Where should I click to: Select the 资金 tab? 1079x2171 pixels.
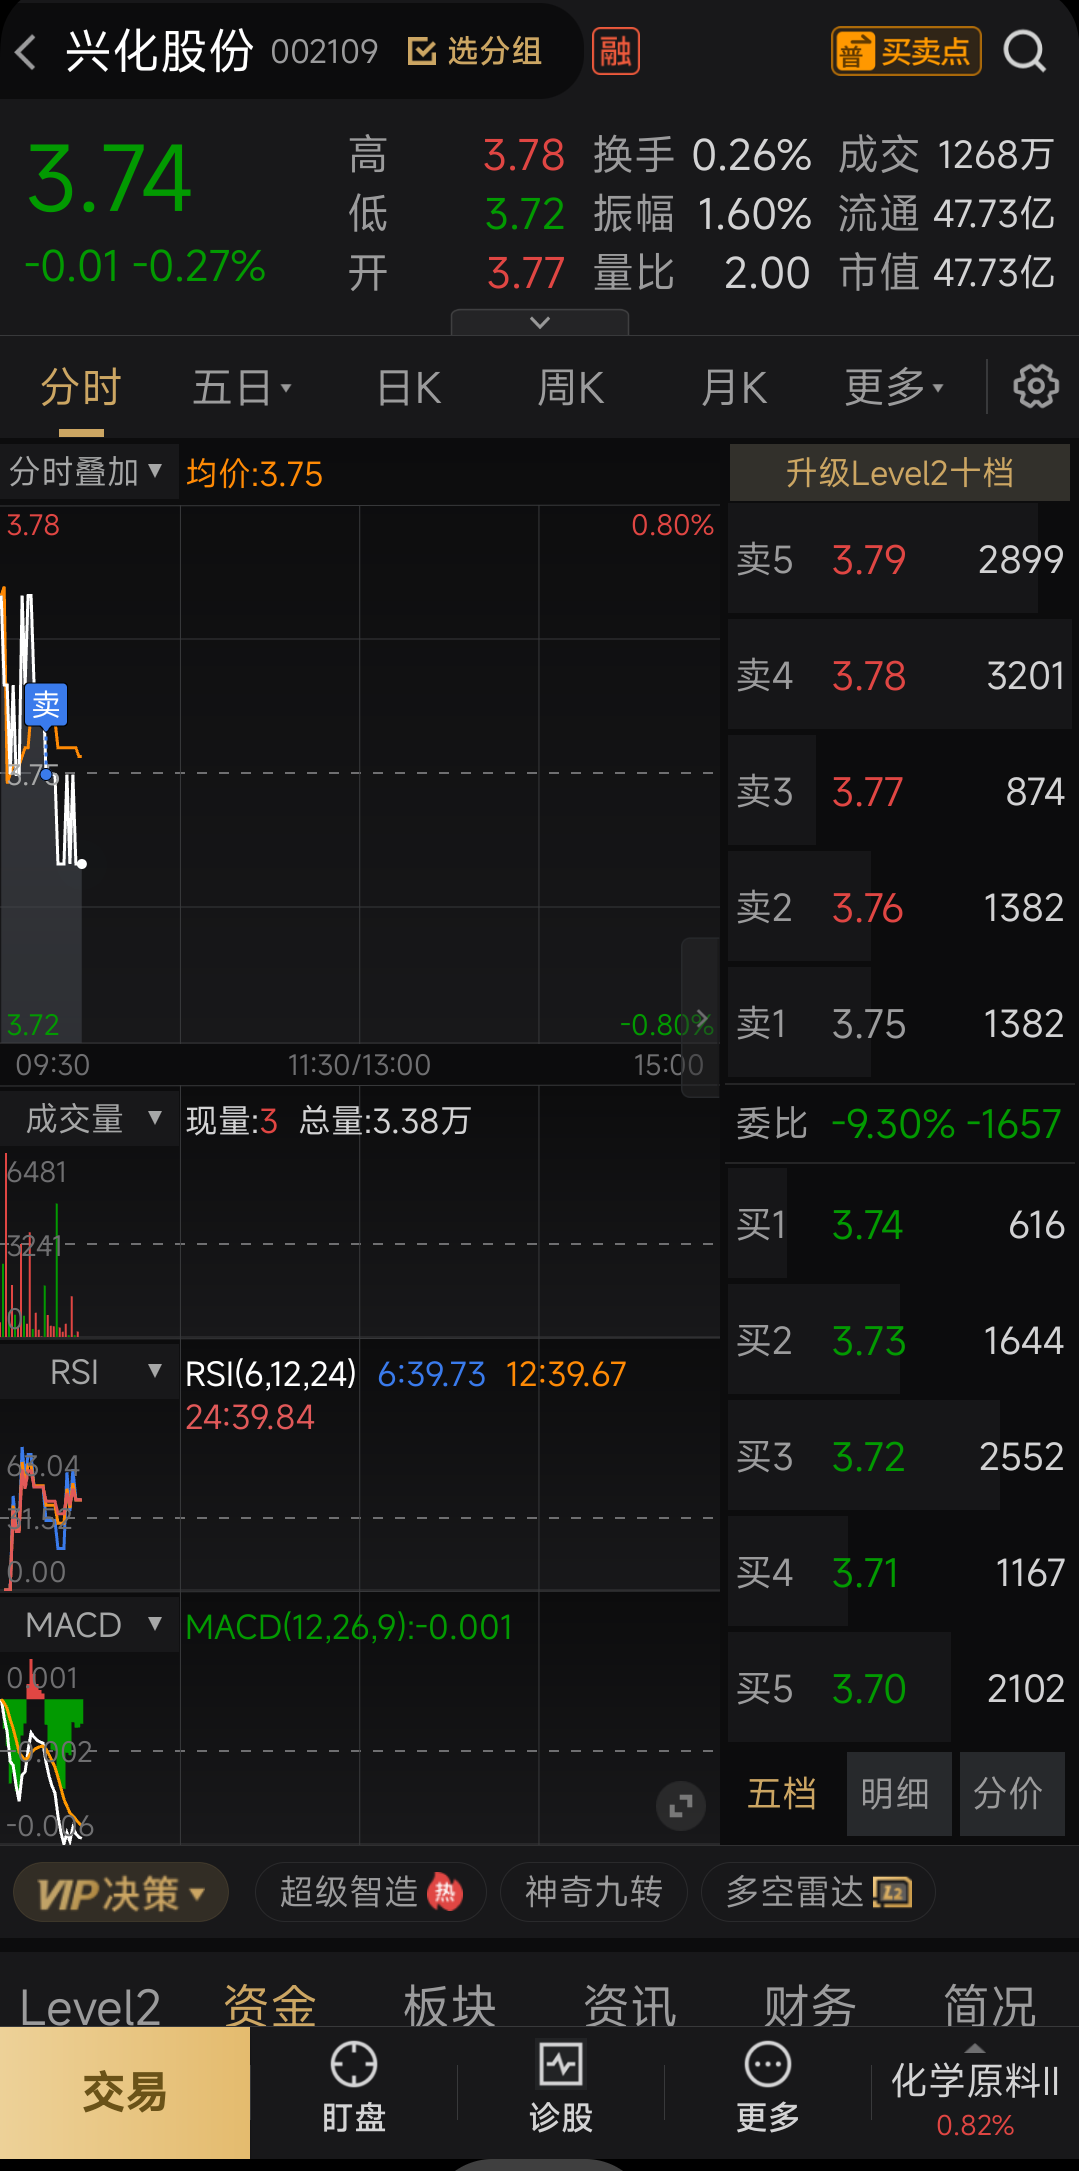pyautogui.click(x=270, y=2005)
